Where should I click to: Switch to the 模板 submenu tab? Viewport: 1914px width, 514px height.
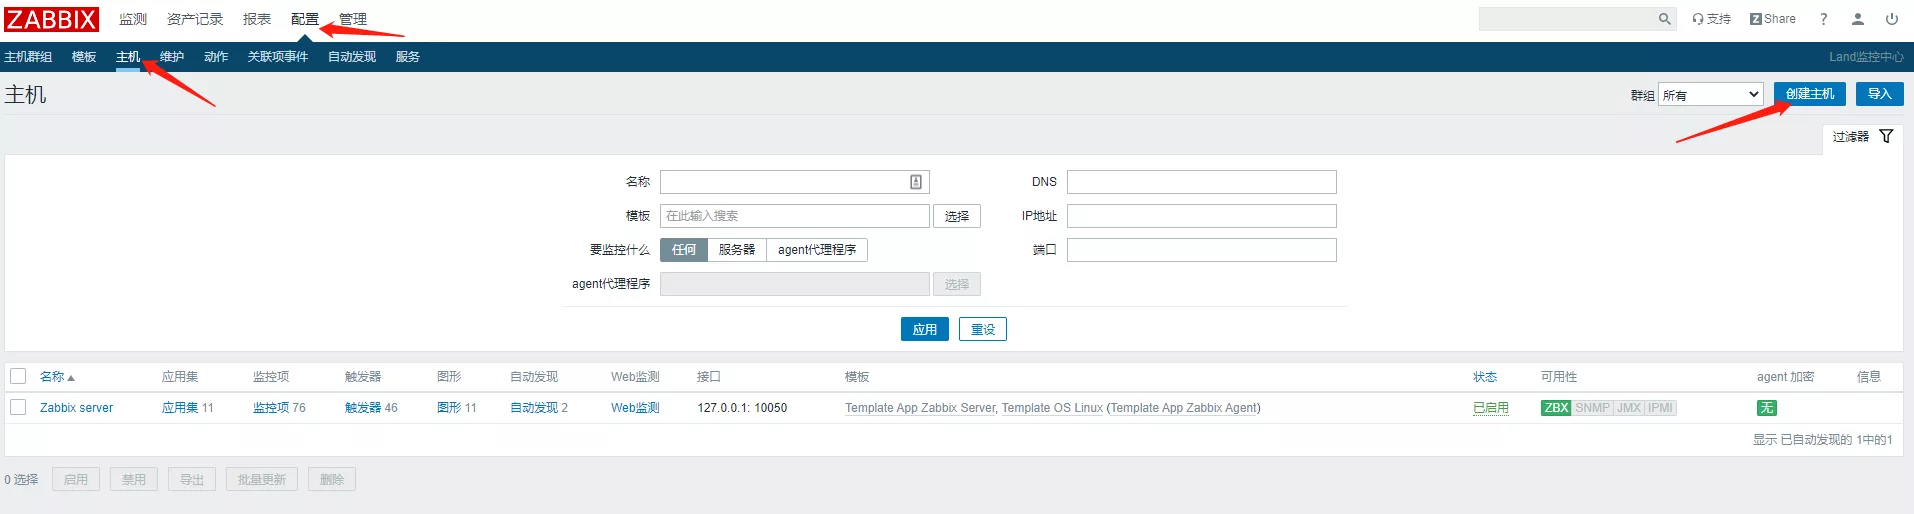point(84,57)
